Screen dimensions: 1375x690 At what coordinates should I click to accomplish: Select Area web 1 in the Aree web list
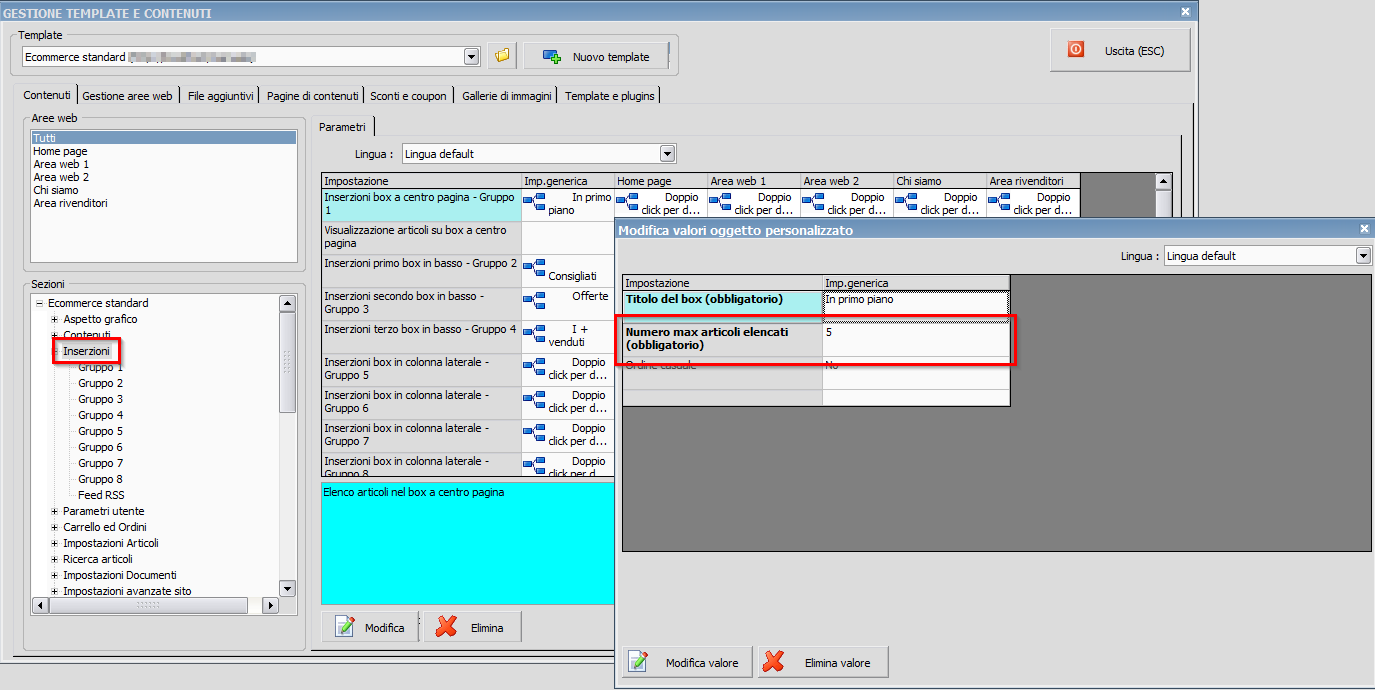(x=61, y=164)
